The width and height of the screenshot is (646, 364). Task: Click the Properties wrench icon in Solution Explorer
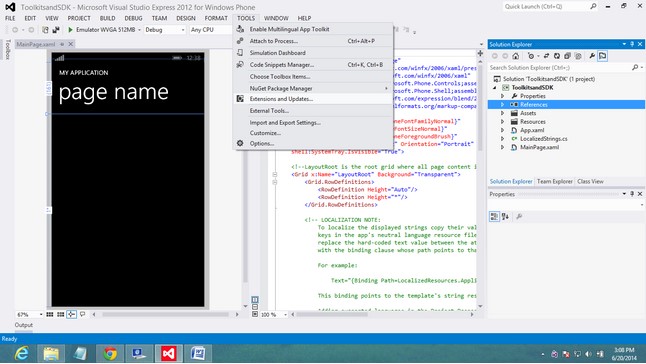(592, 56)
